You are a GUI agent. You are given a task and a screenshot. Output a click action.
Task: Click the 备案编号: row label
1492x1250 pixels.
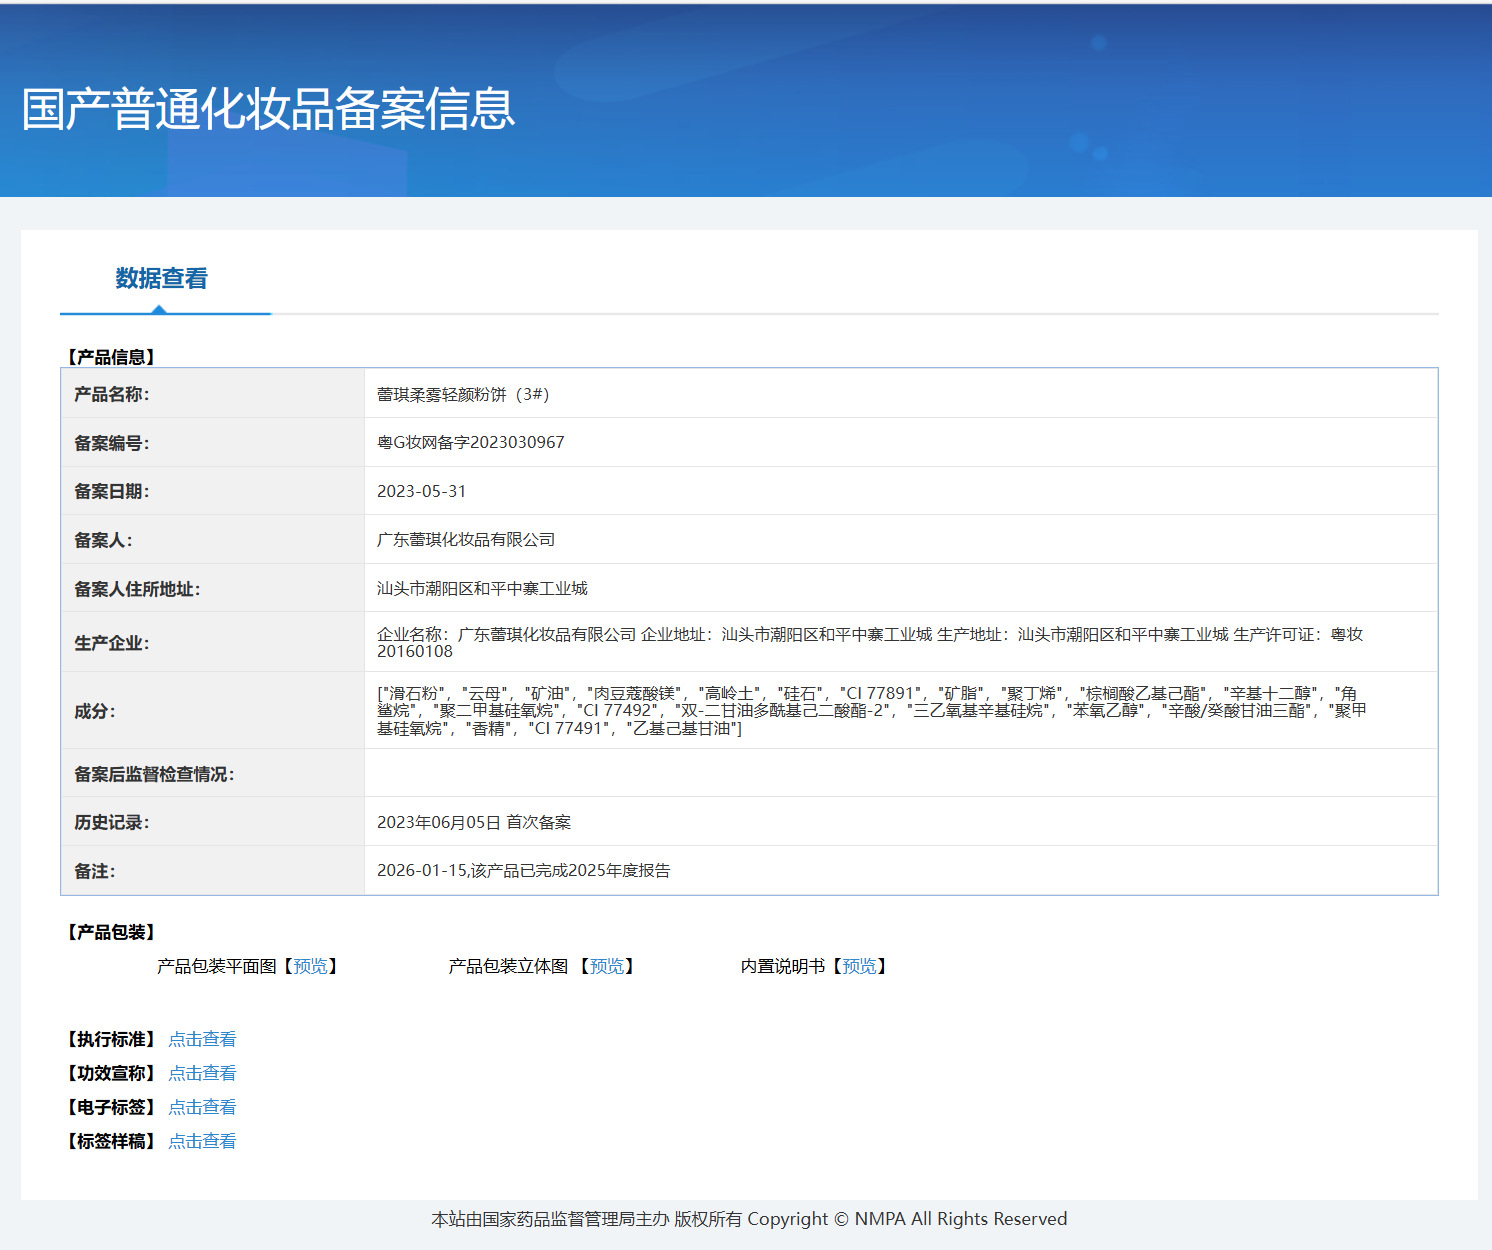point(112,443)
